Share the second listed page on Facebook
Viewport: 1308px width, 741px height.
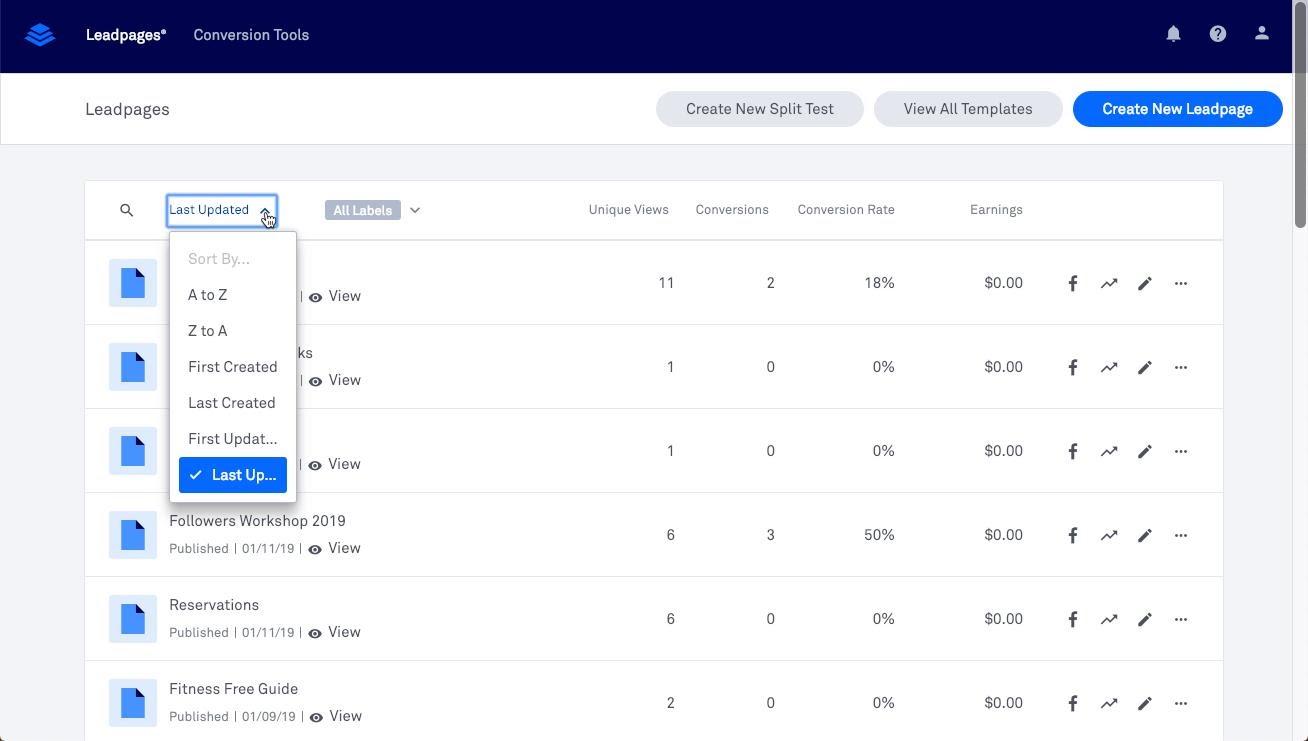point(1072,367)
